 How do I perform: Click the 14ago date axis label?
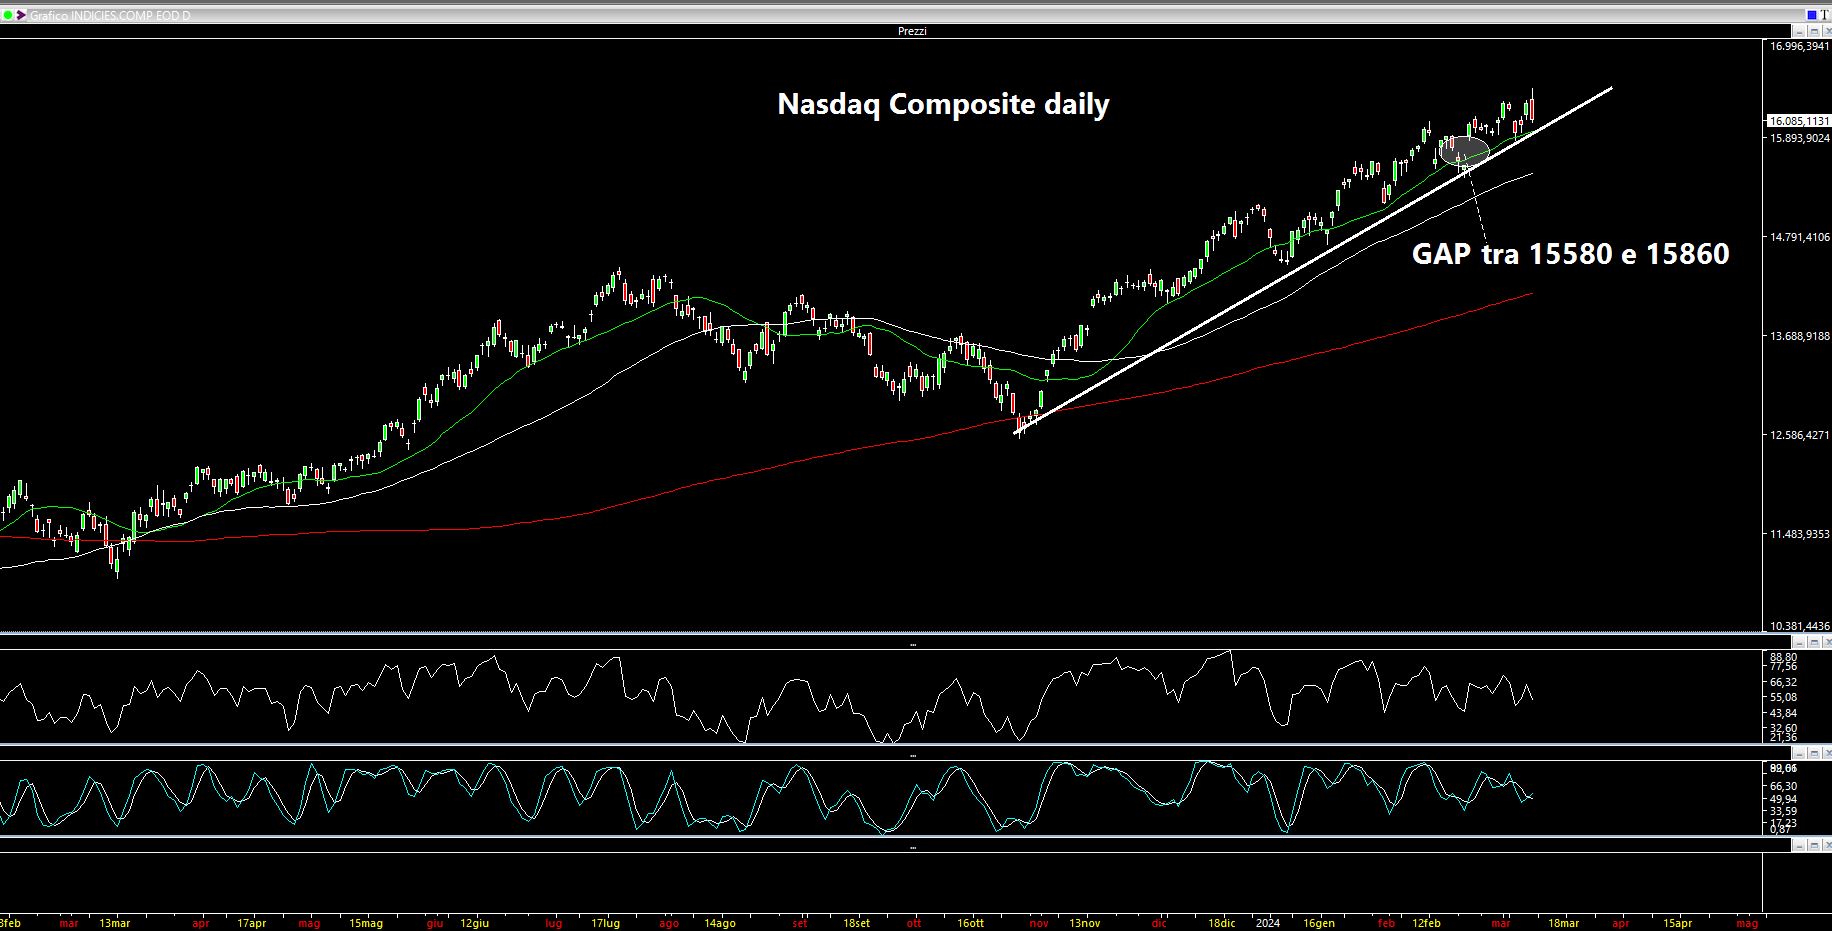719,923
